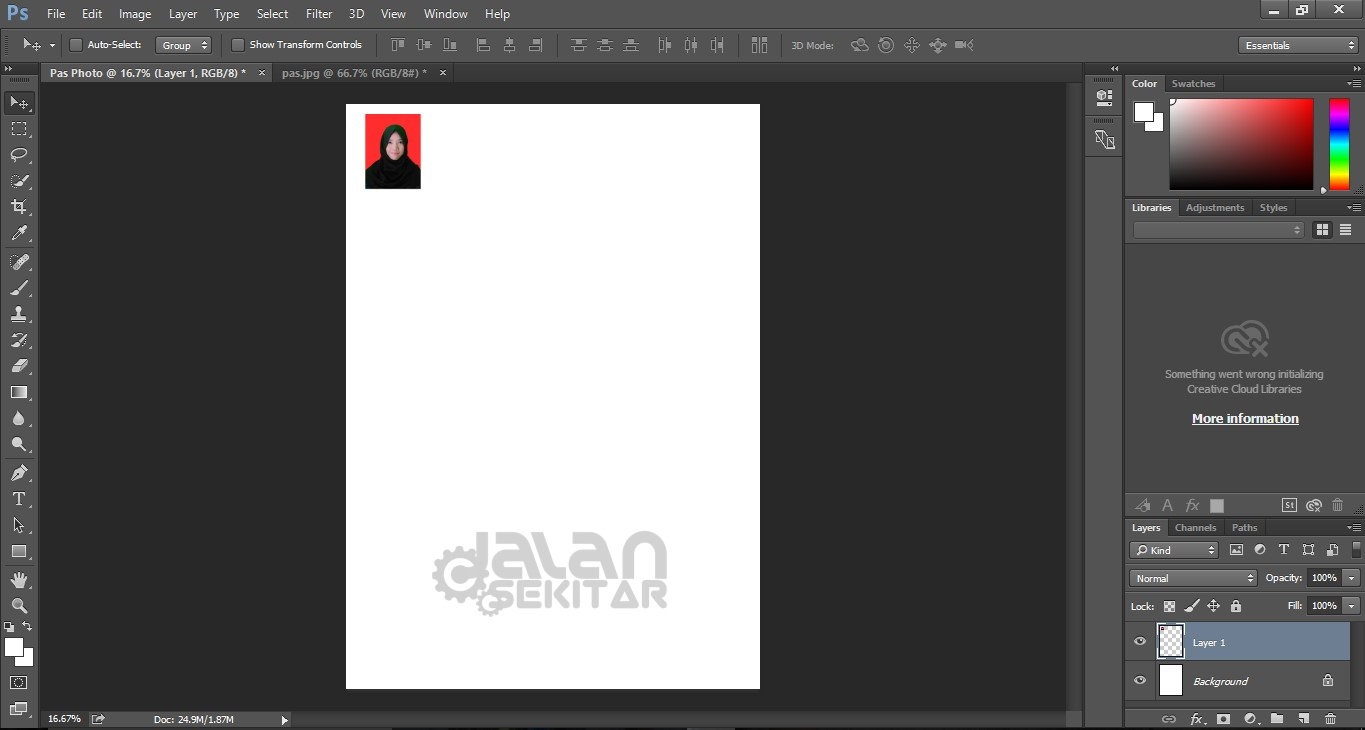The height and width of the screenshot is (730, 1365).
Task: Click the Link layers icon
Action: pyautogui.click(x=1168, y=719)
